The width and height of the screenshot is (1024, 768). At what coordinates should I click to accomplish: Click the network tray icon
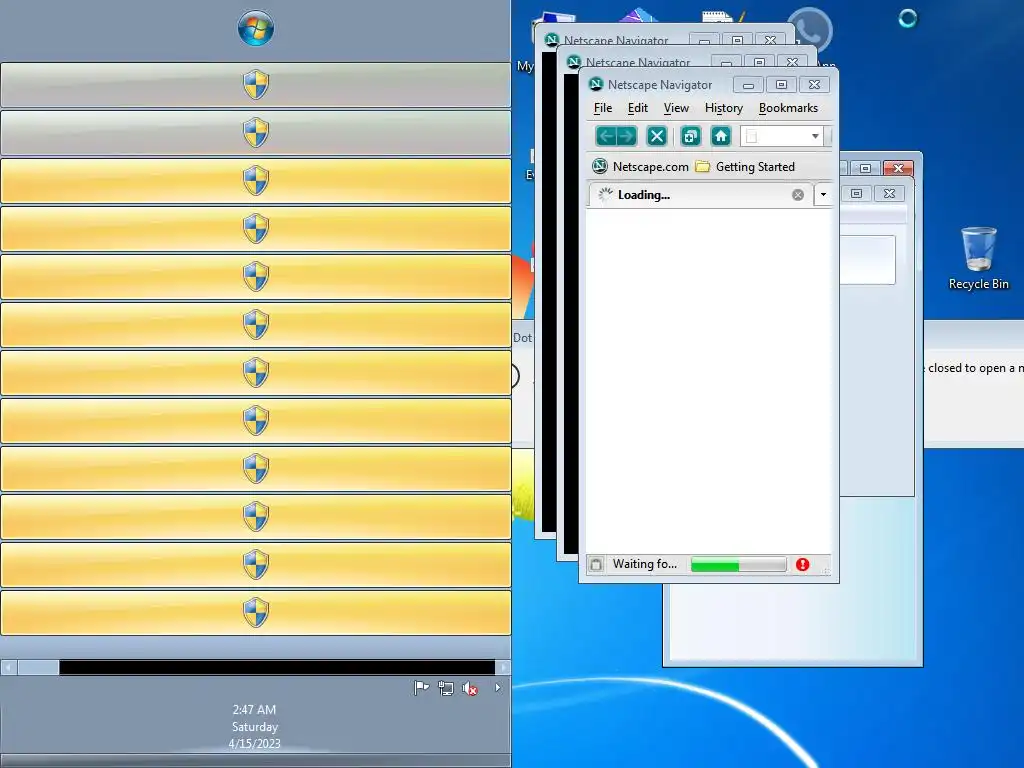pyautogui.click(x=446, y=688)
